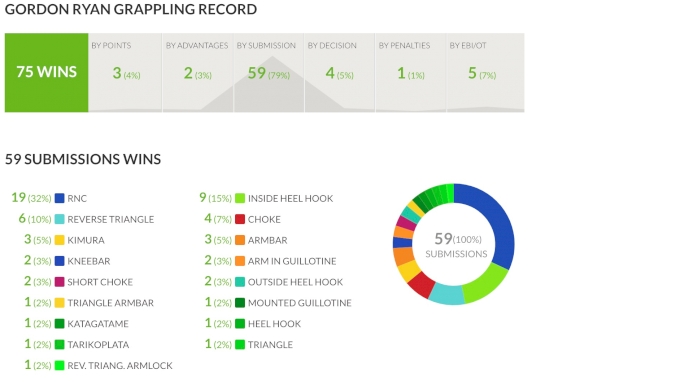The width and height of the screenshot is (680, 382).
Task: Click the Mounted Guillotine legend label
Action: (299, 303)
